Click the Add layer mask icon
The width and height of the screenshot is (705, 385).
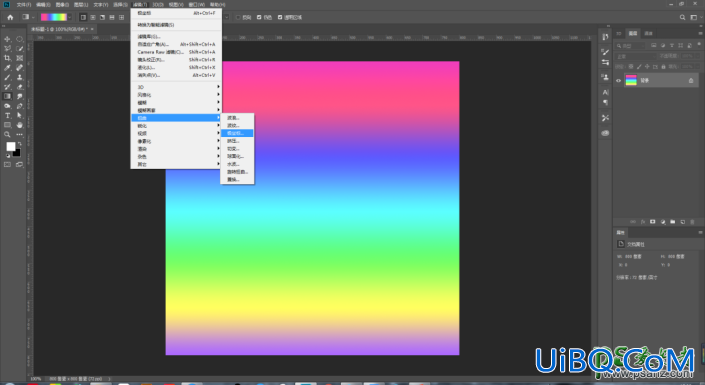coord(653,222)
